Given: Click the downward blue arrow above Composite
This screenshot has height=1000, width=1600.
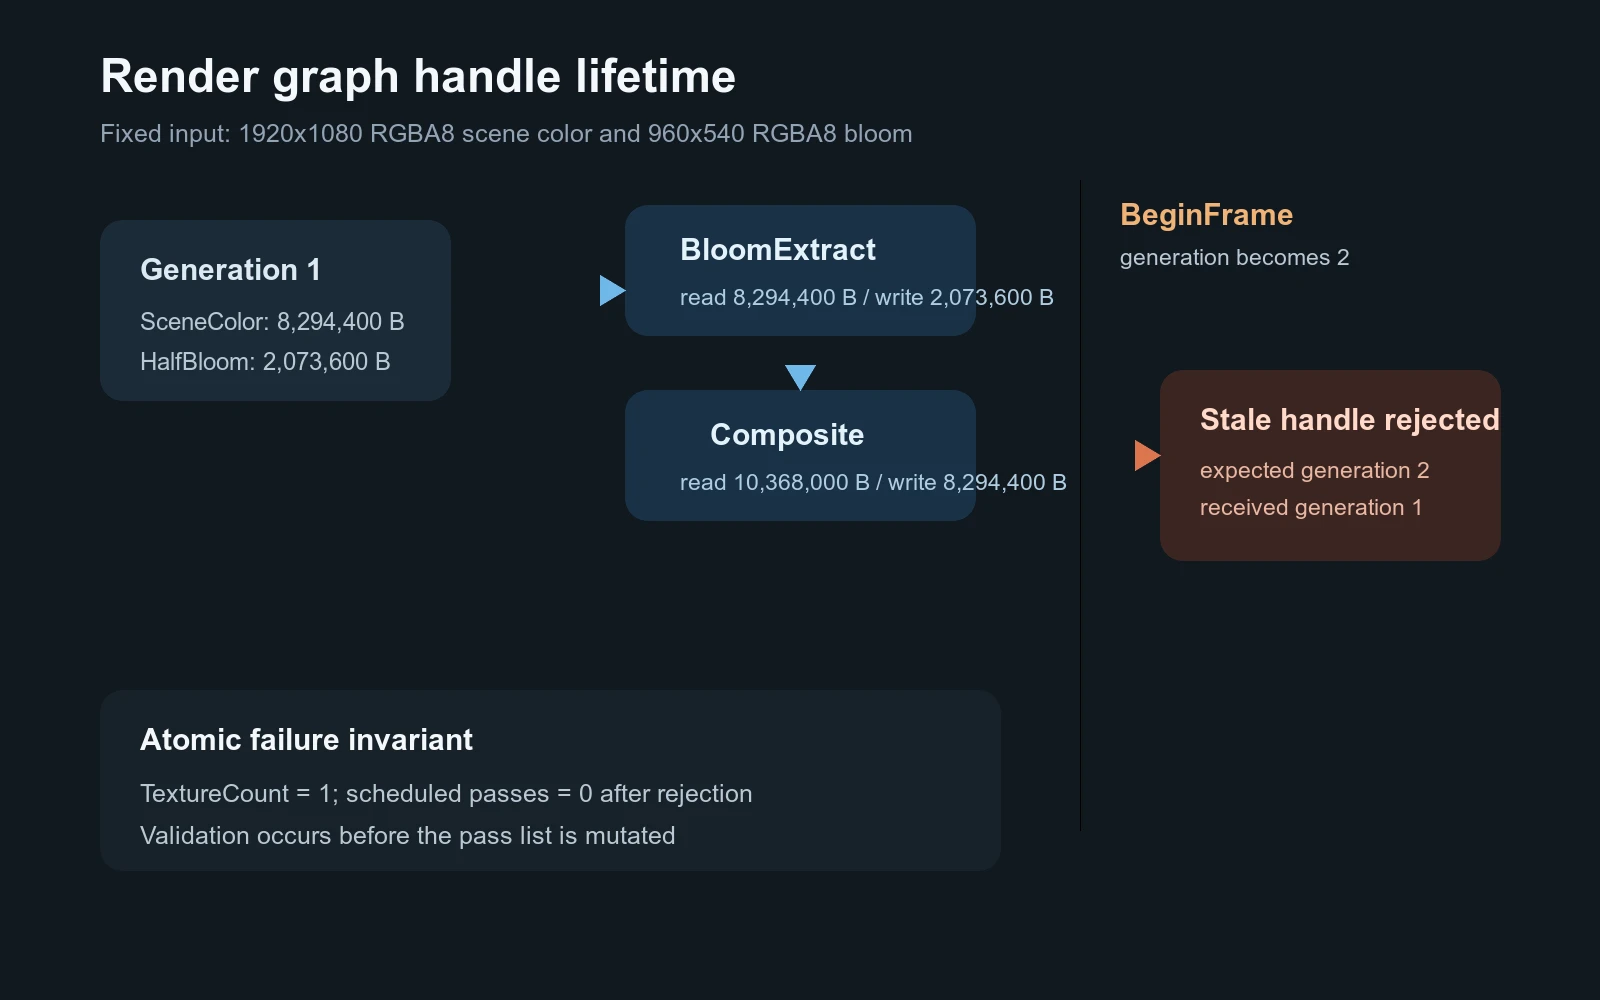Looking at the screenshot, I should coord(800,377).
